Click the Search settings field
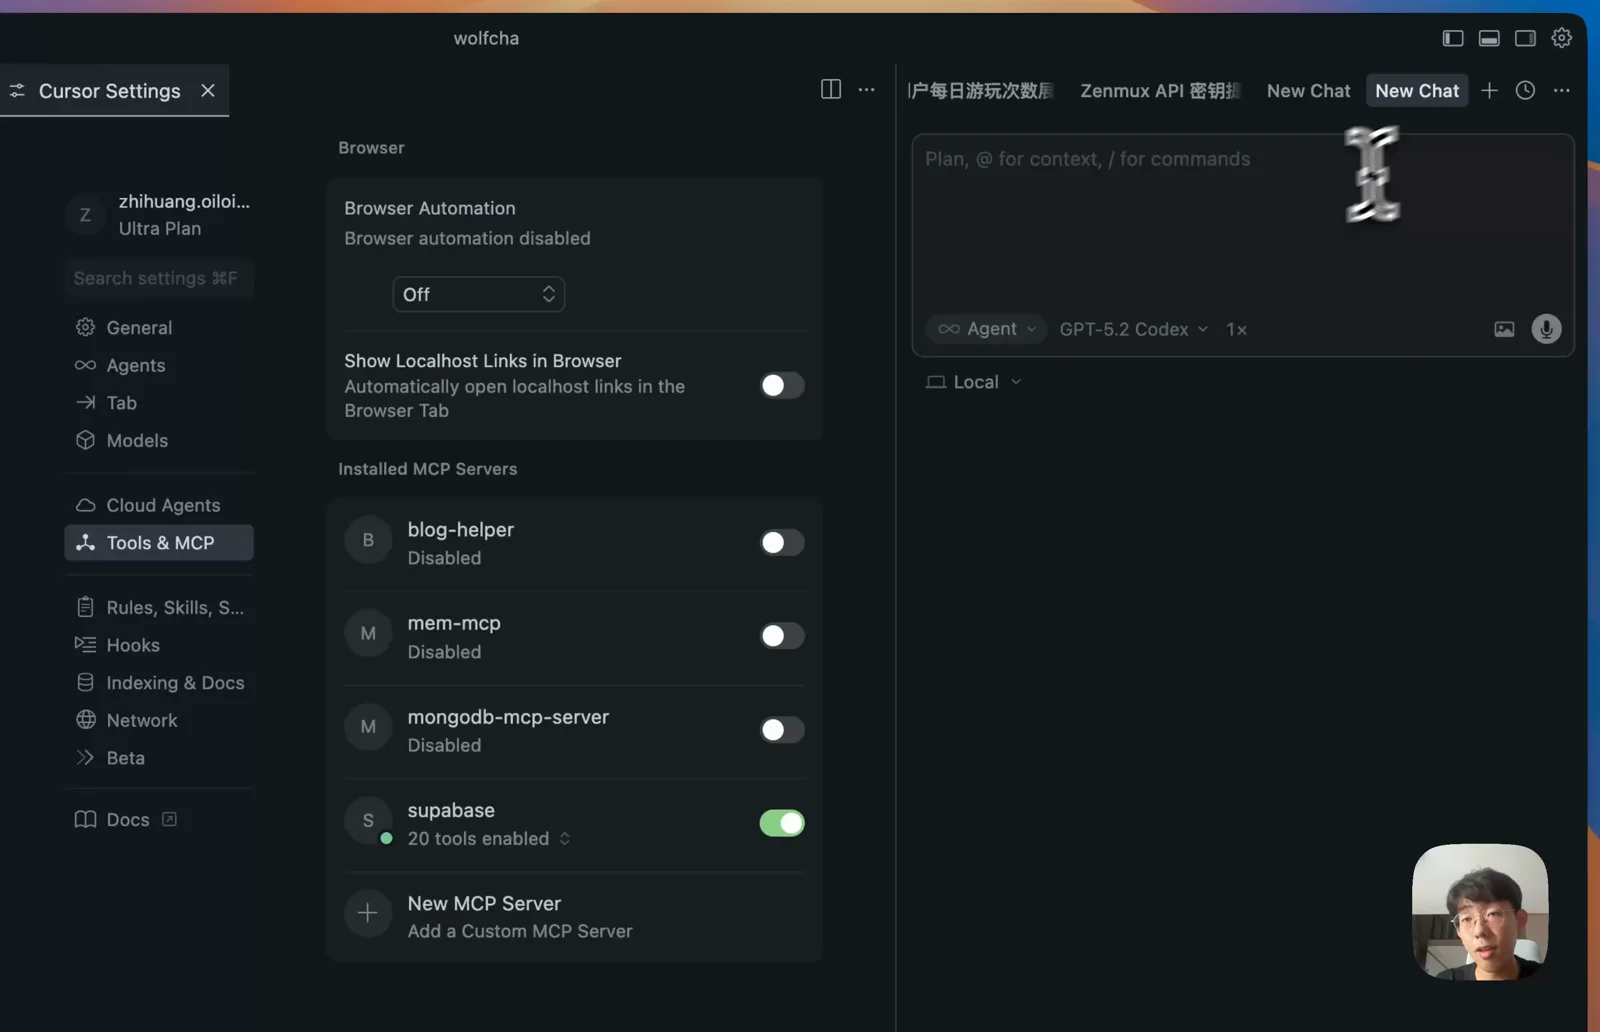Screen dimensions: 1600x1032 coord(159,278)
